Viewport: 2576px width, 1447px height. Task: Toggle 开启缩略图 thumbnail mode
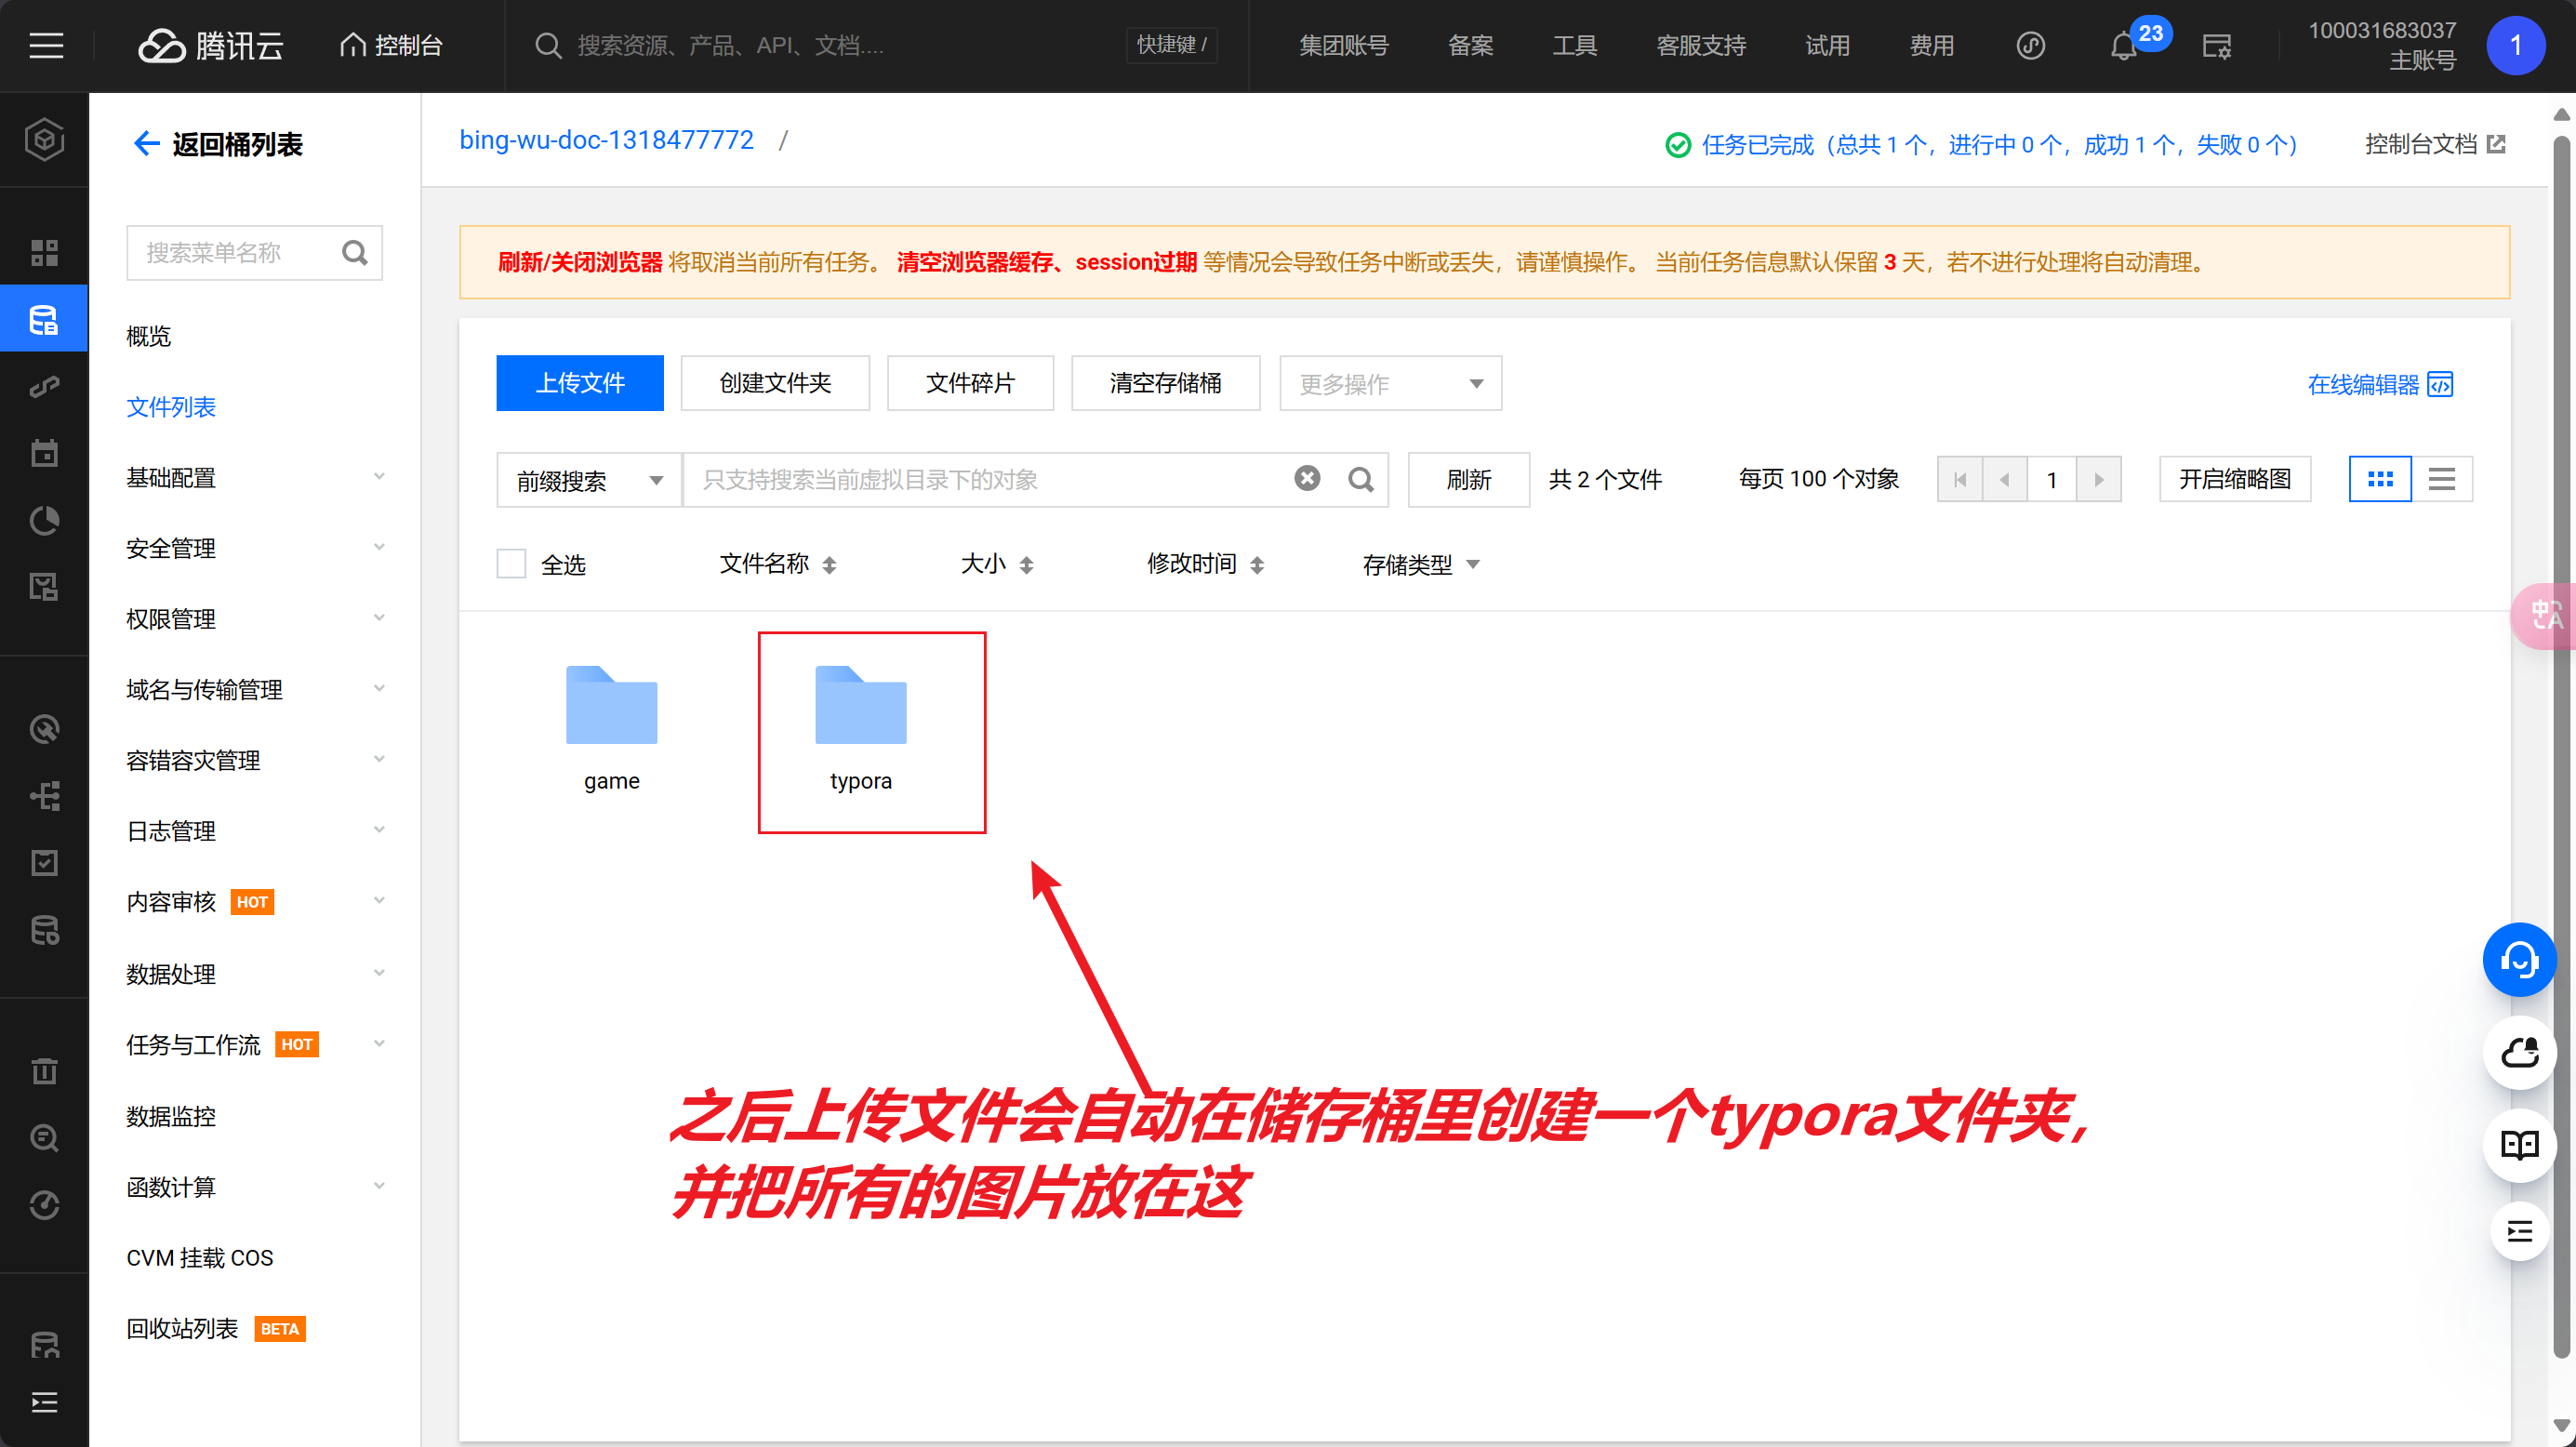2234,480
